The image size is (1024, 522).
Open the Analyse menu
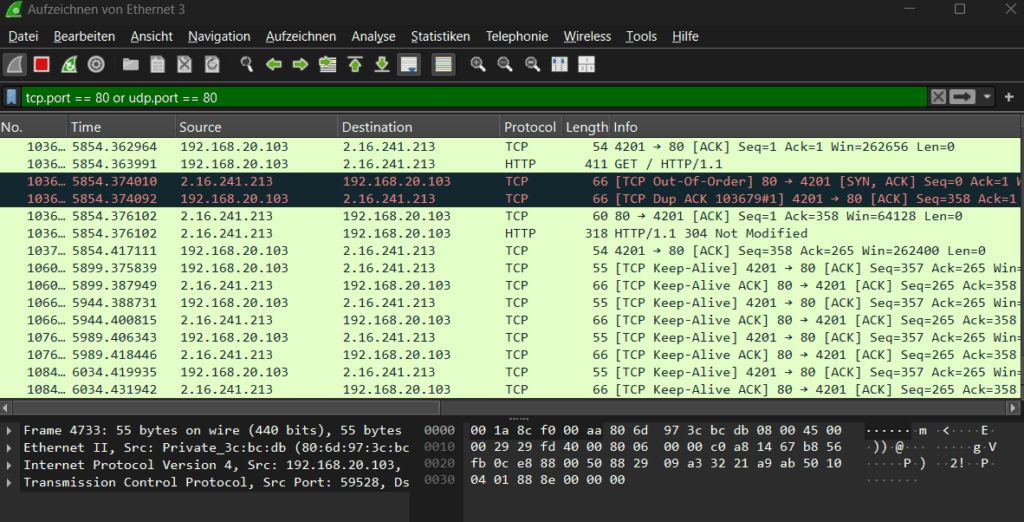coord(374,37)
